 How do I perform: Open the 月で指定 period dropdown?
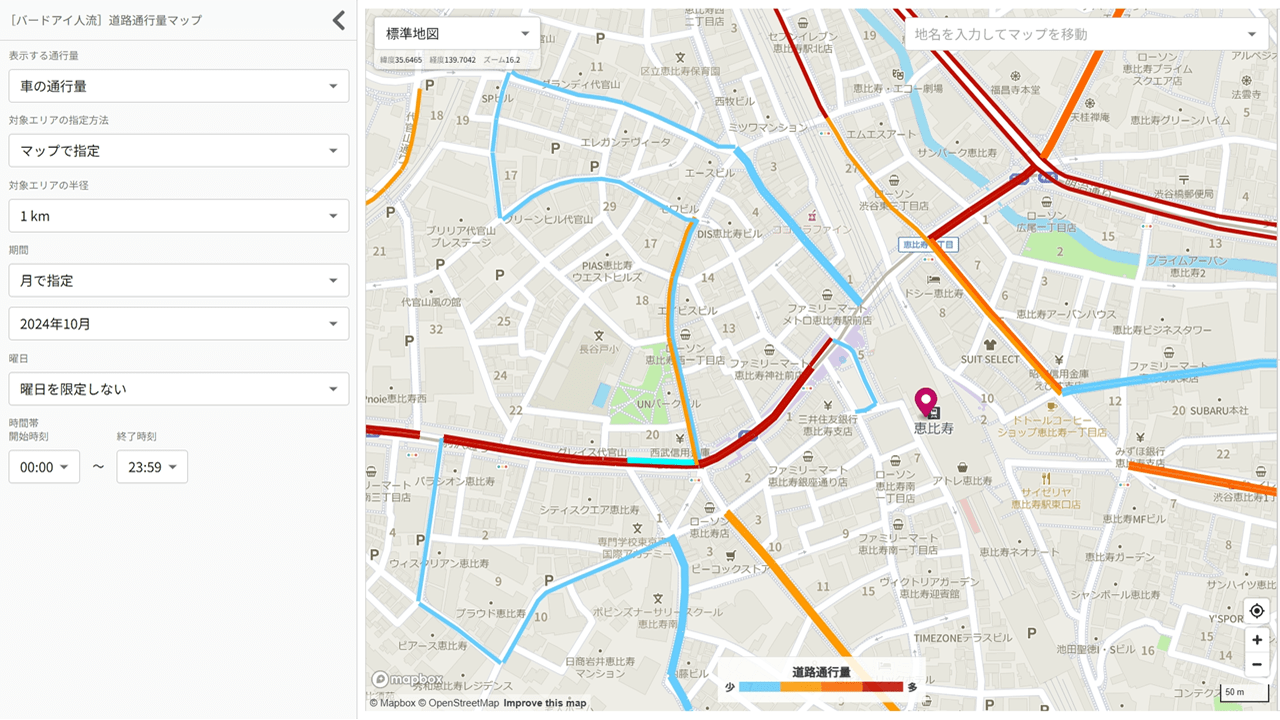coord(179,281)
